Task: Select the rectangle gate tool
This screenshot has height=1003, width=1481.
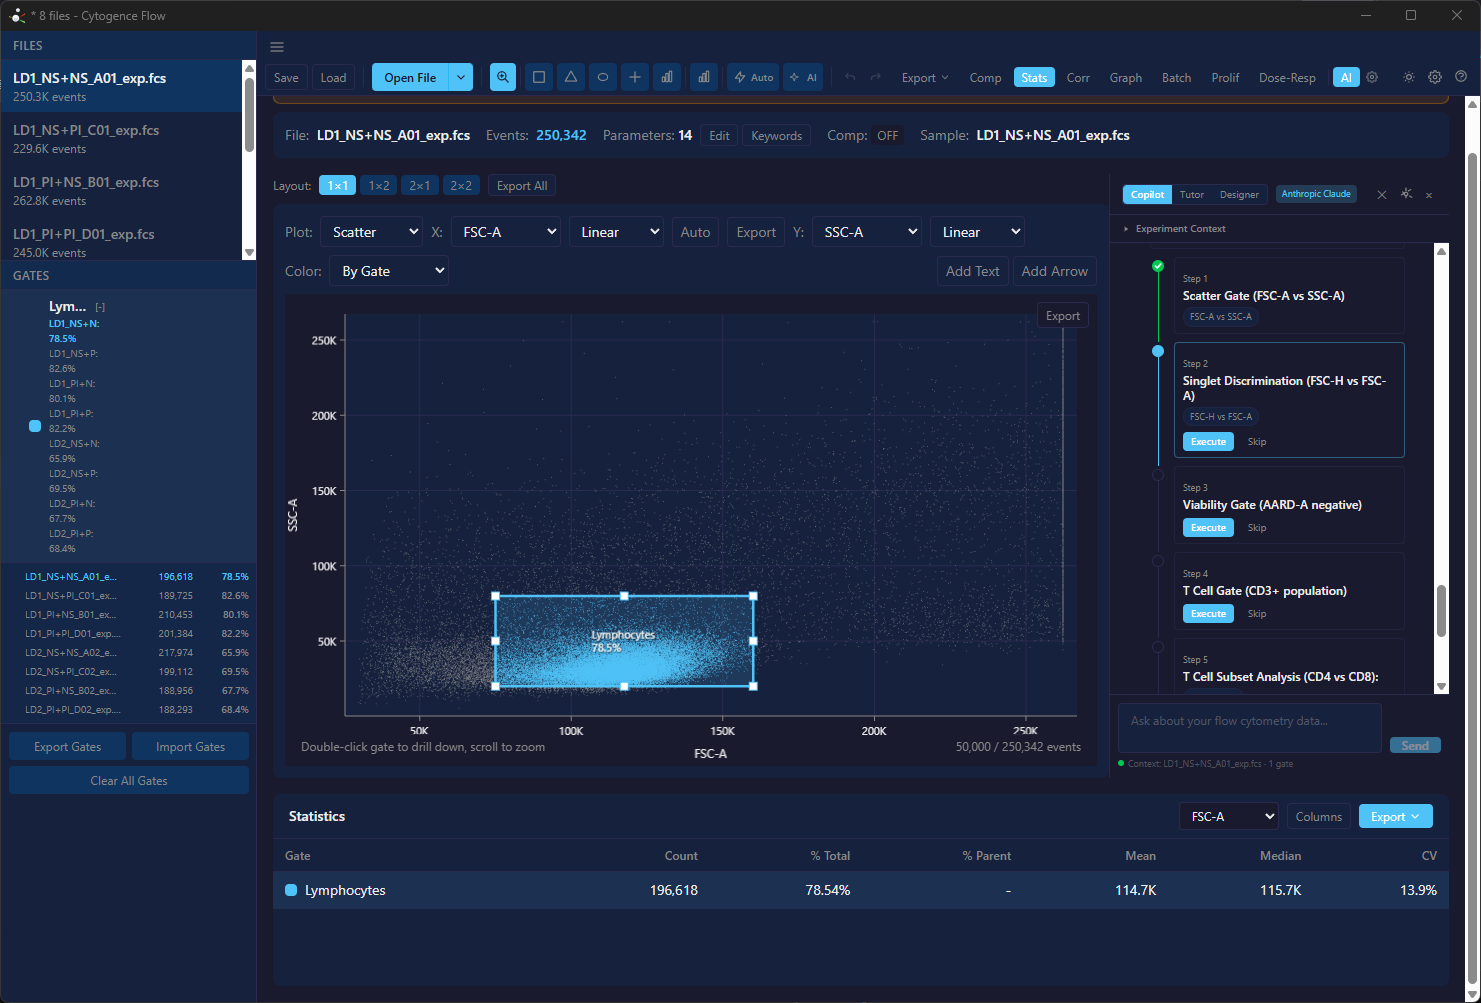Action: [x=539, y=77]
